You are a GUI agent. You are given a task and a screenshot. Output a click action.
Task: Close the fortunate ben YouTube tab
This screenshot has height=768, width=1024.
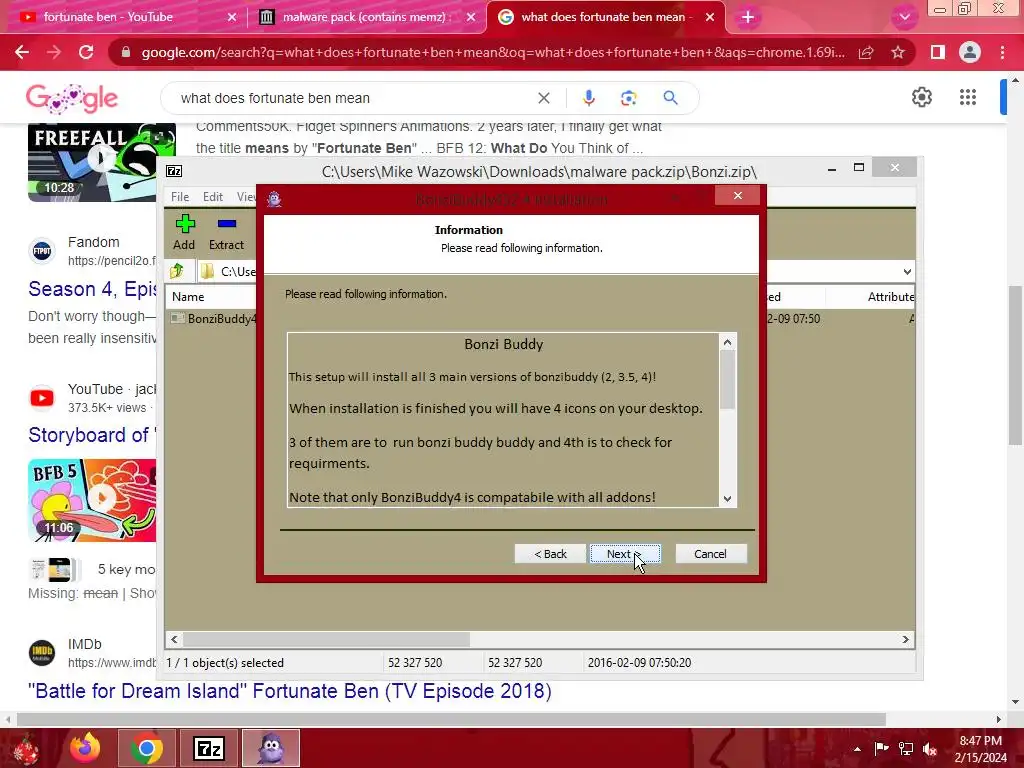[232, 18]
